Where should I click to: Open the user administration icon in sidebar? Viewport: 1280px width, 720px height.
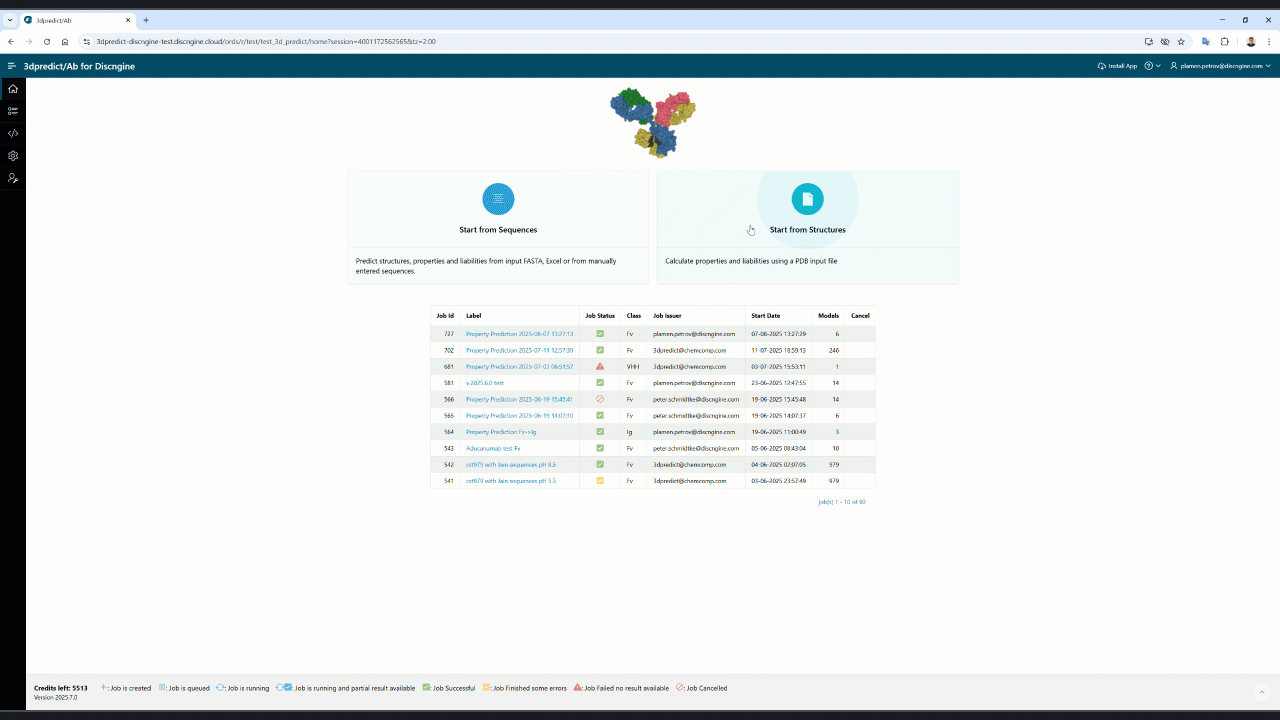pyautogui.click(x=13, y=178)
